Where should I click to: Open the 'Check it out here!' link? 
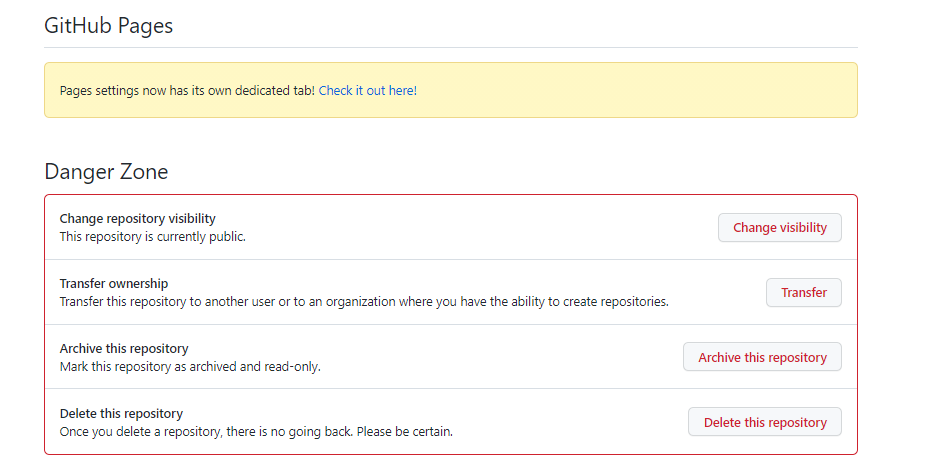pyautogui.click(x=367, y=90)
